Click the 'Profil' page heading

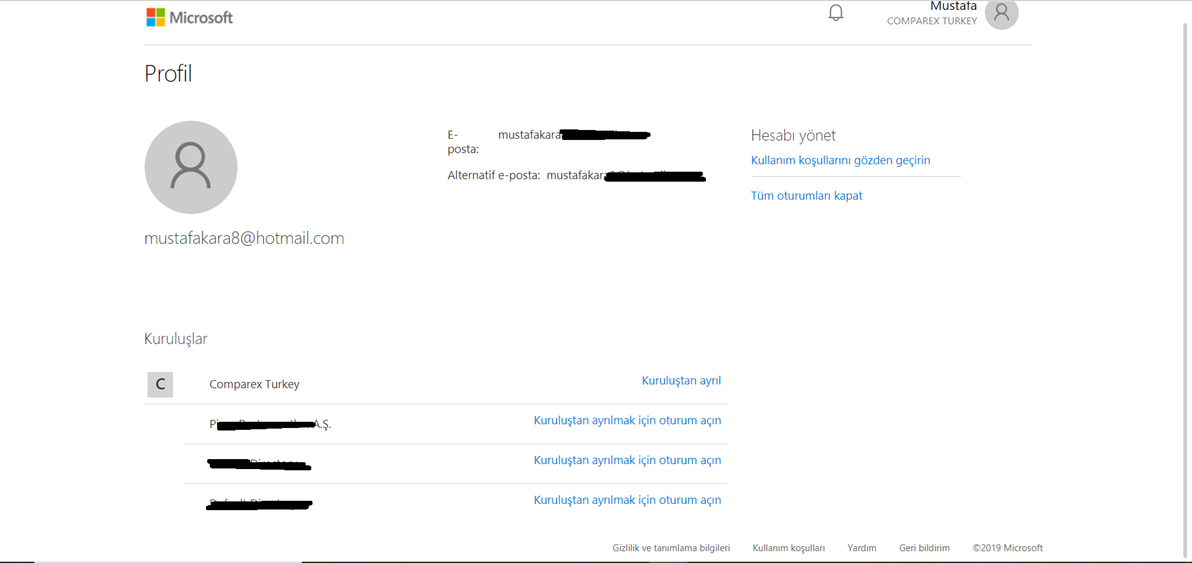(168, 74)
